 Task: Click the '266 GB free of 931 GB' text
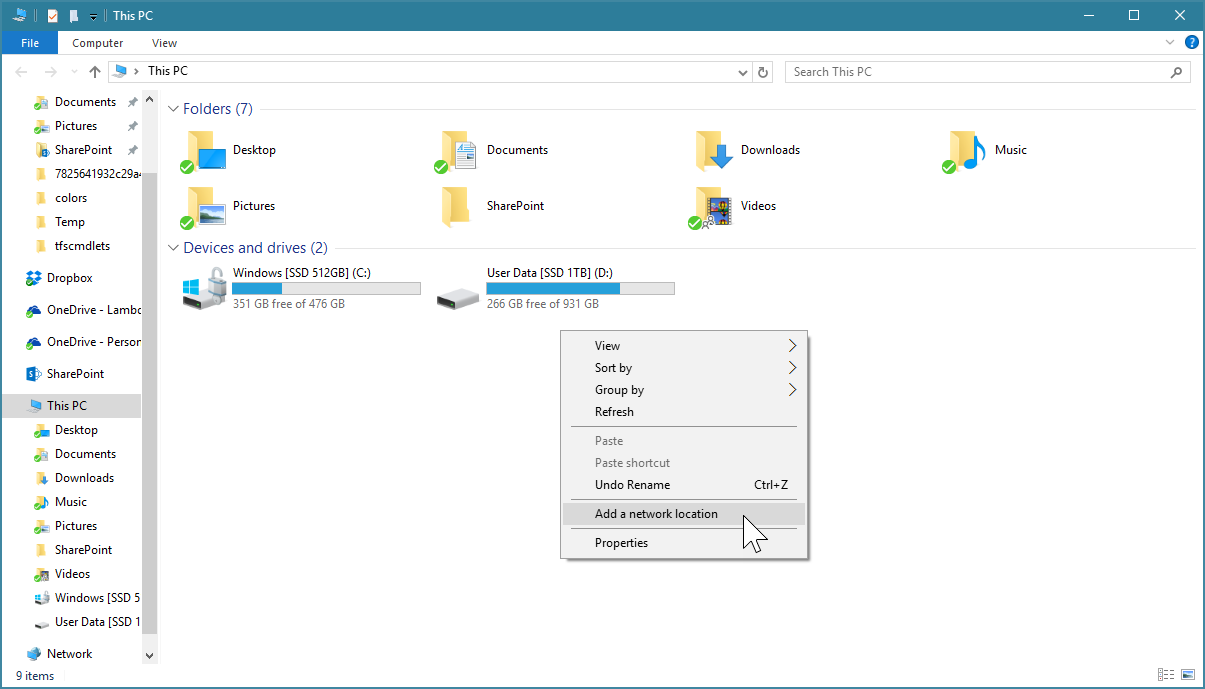pyautogui.click(x=543, y=304)
